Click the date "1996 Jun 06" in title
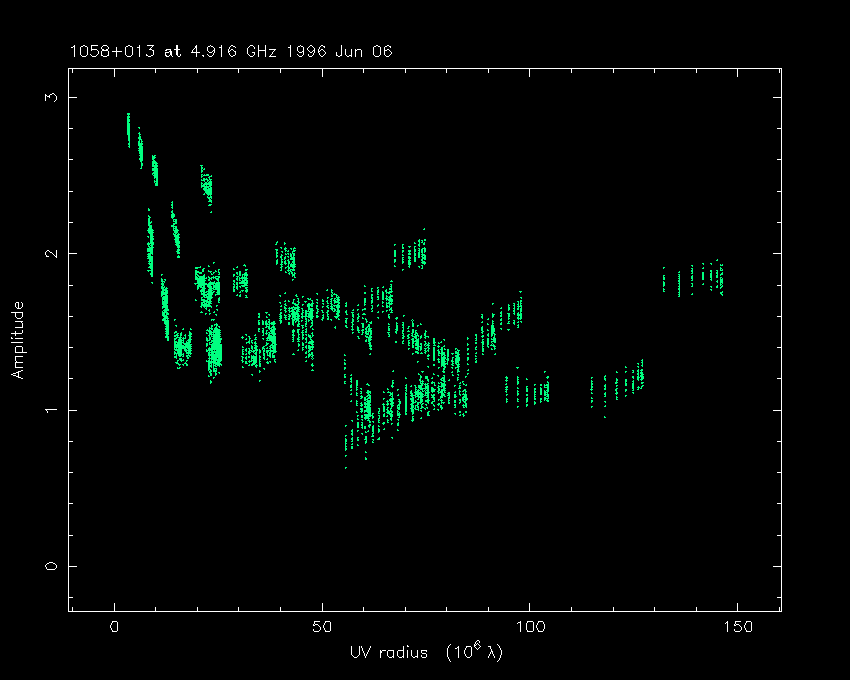The image size is (850, 680). point(335,51)
